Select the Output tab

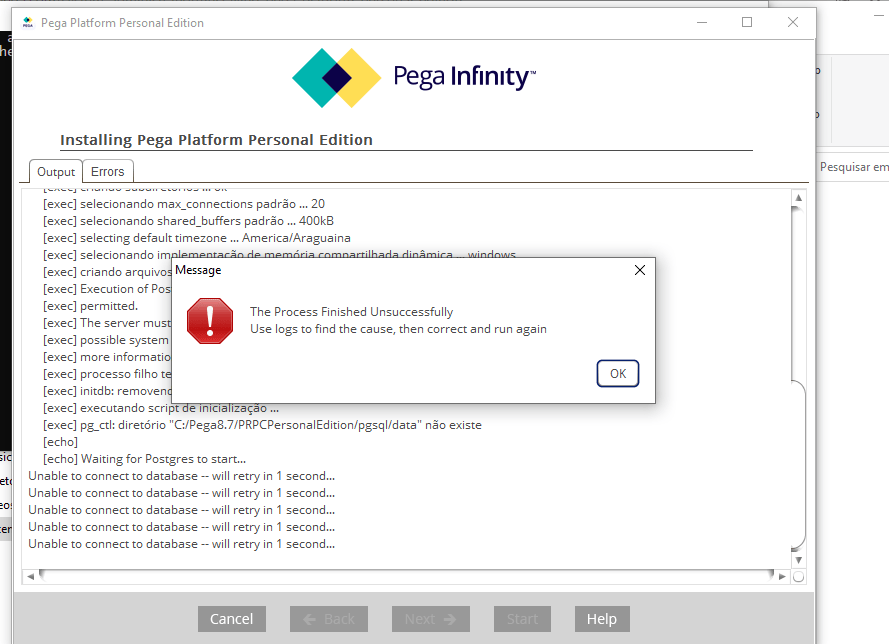[56, 172]
